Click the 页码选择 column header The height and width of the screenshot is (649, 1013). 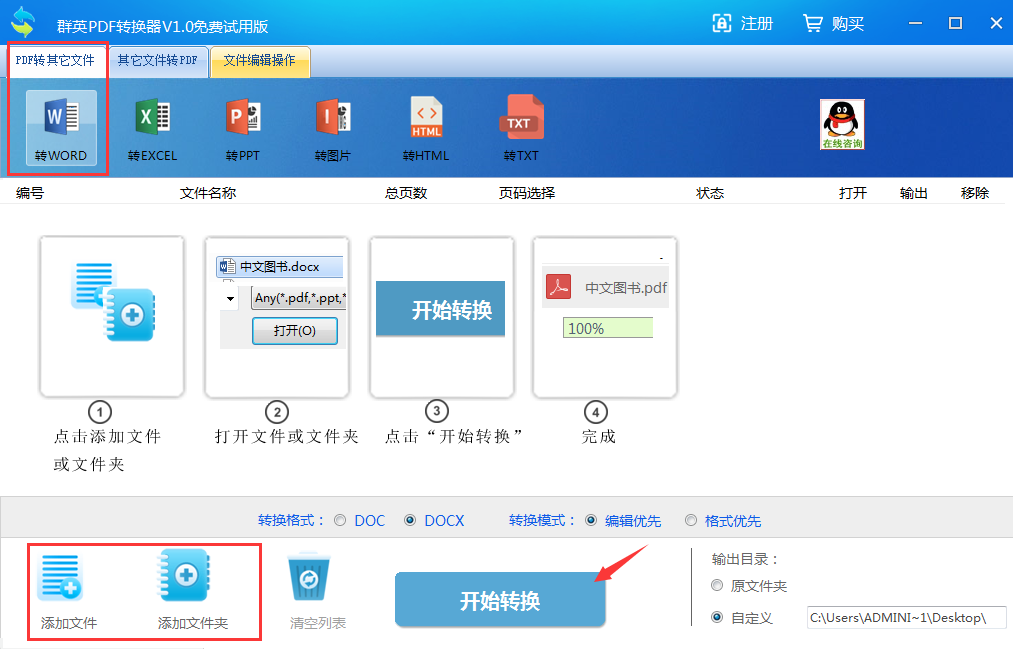(527, 193)
